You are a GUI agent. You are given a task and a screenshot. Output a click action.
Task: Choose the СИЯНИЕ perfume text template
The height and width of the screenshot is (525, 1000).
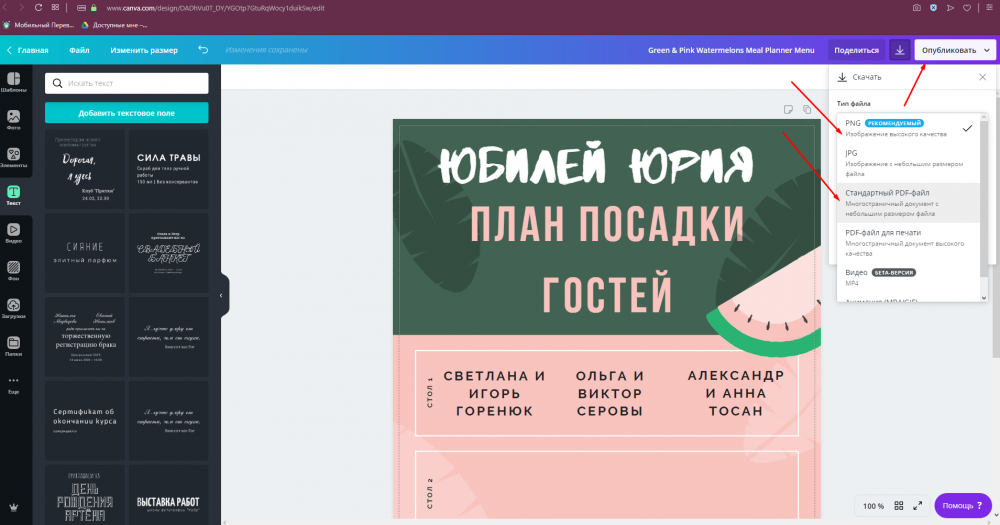(x=85, y=253)
